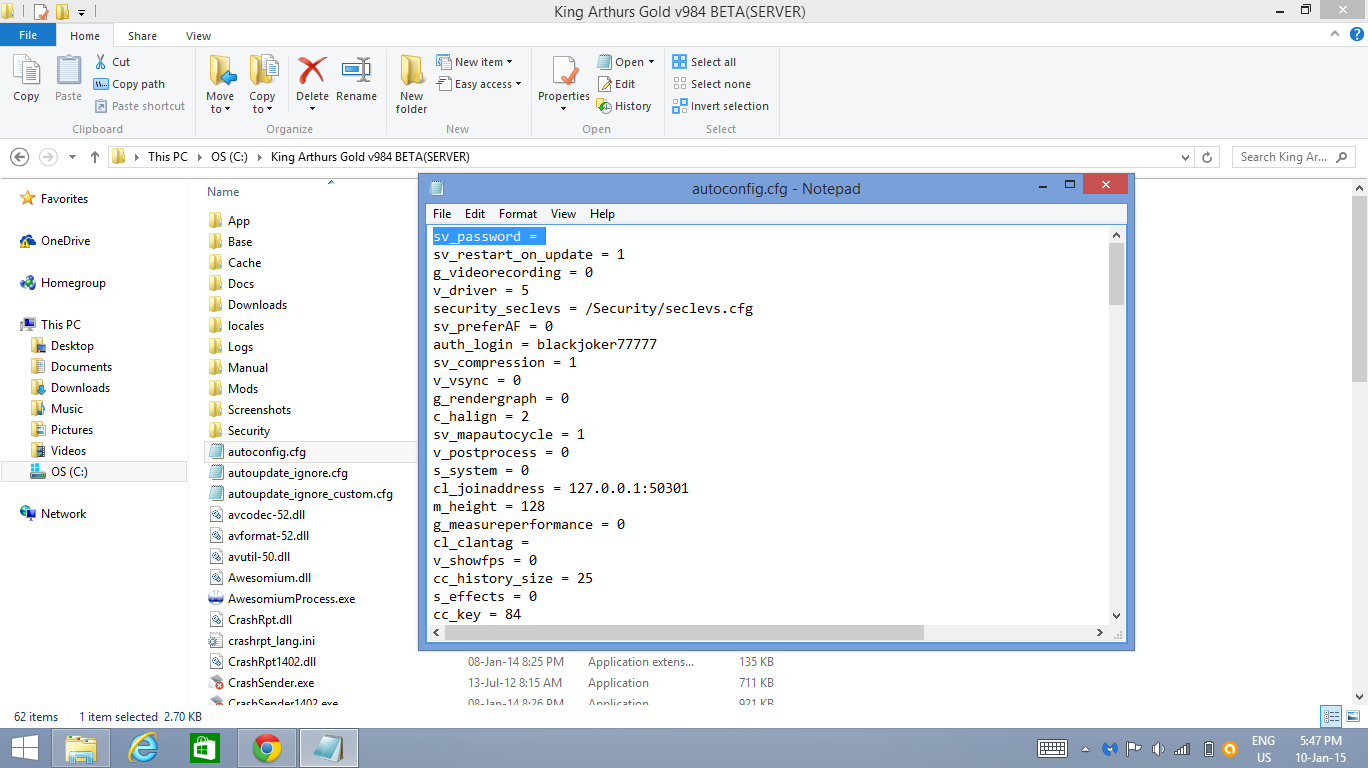Screen dimensions: 1368x768
Task: Open the on-screen keyboard tray icon
Action: coord(1052,748)
